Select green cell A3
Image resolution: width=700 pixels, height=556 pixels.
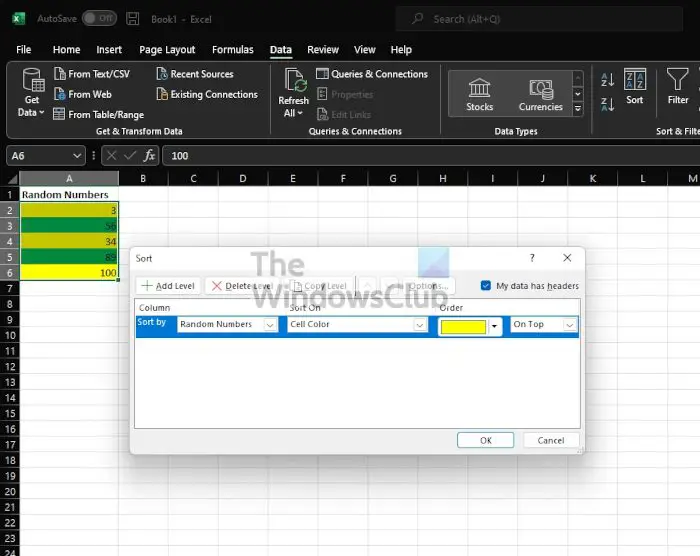[x=69, y=226]
